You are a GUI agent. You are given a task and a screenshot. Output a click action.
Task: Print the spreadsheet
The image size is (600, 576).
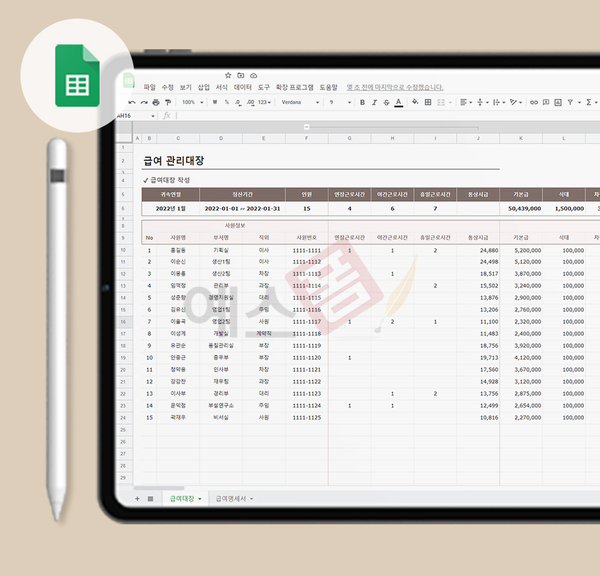tap(156, 102)
